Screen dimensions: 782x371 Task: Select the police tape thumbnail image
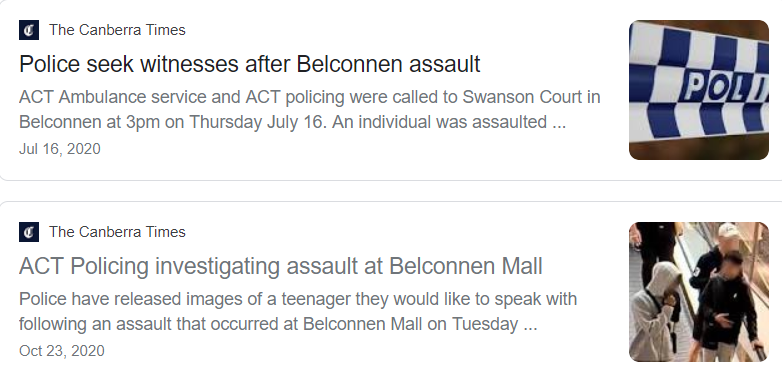[699, 90]
